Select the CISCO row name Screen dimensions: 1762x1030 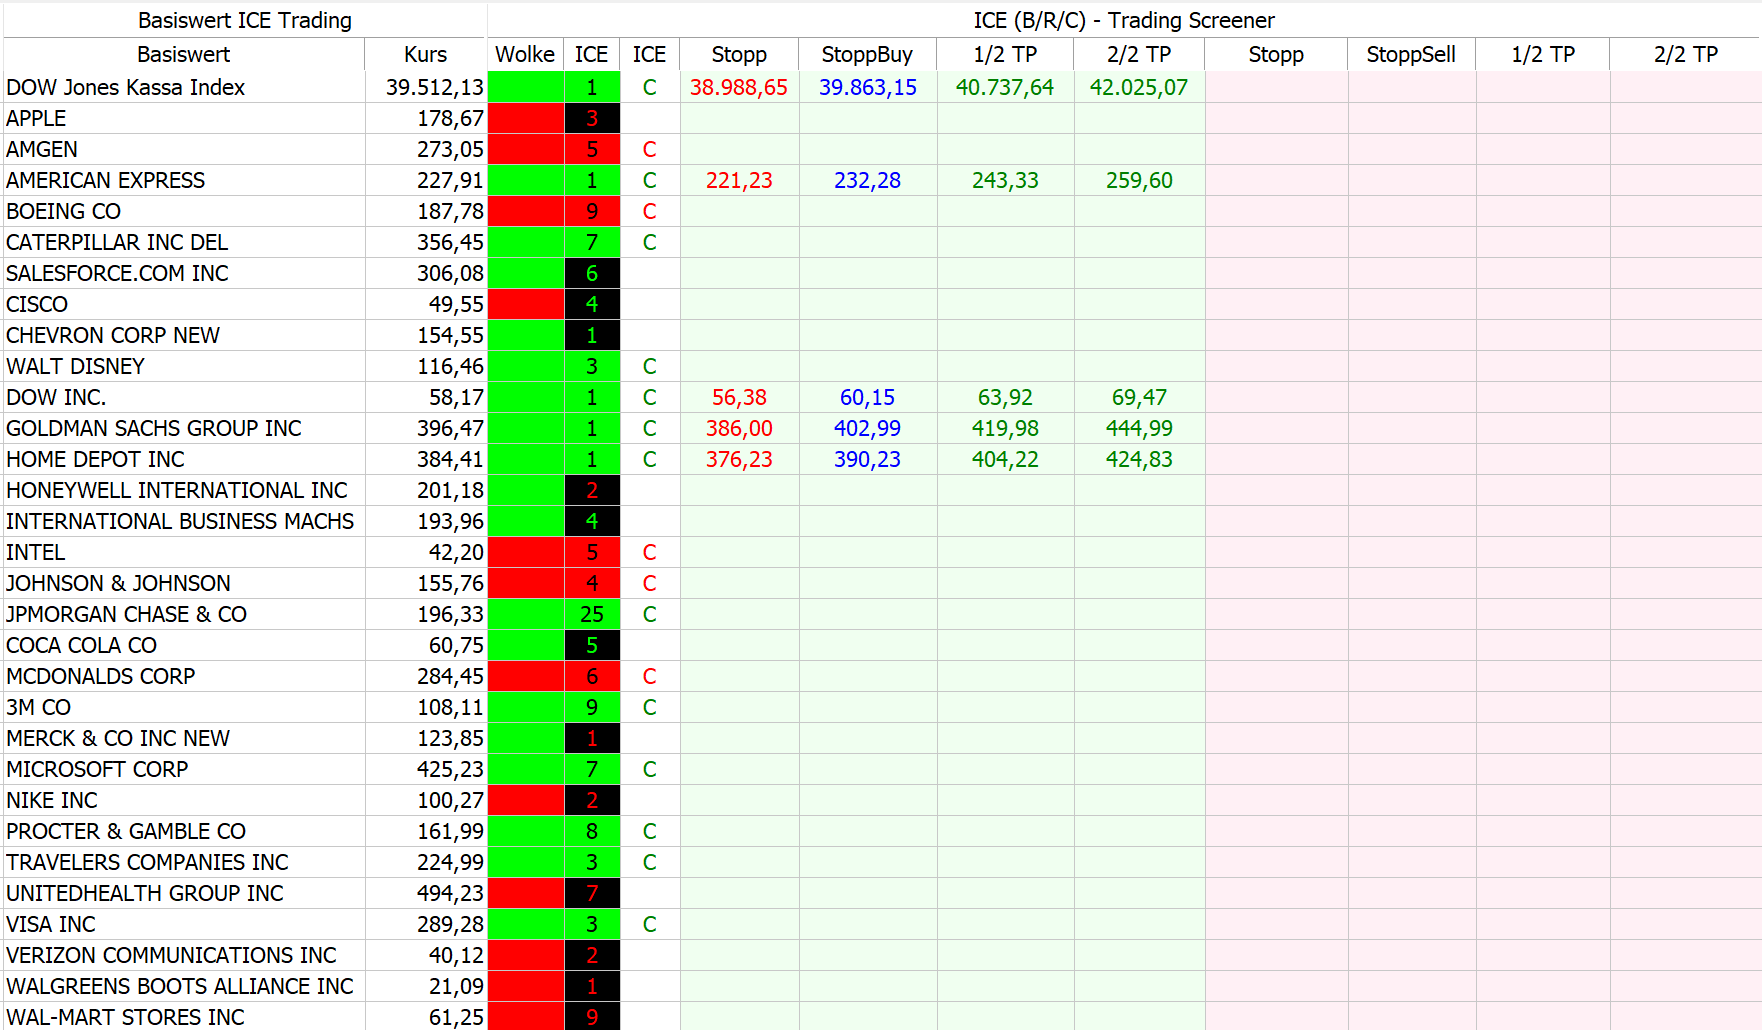click(37, 304)
